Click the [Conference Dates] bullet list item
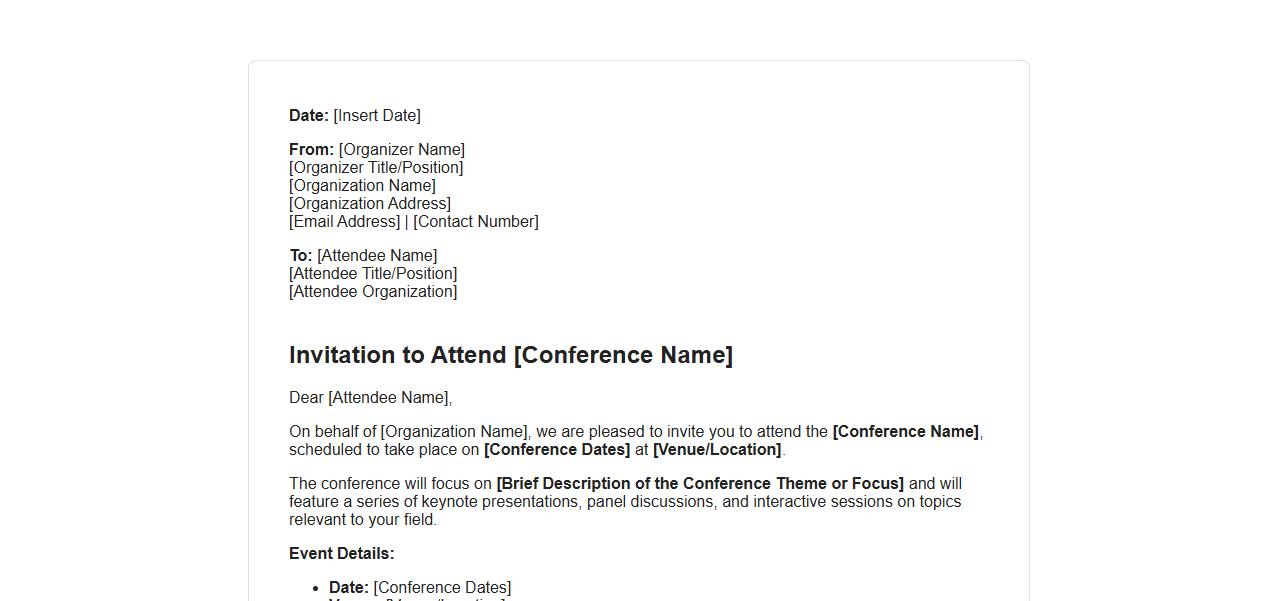 pos(442,588)
